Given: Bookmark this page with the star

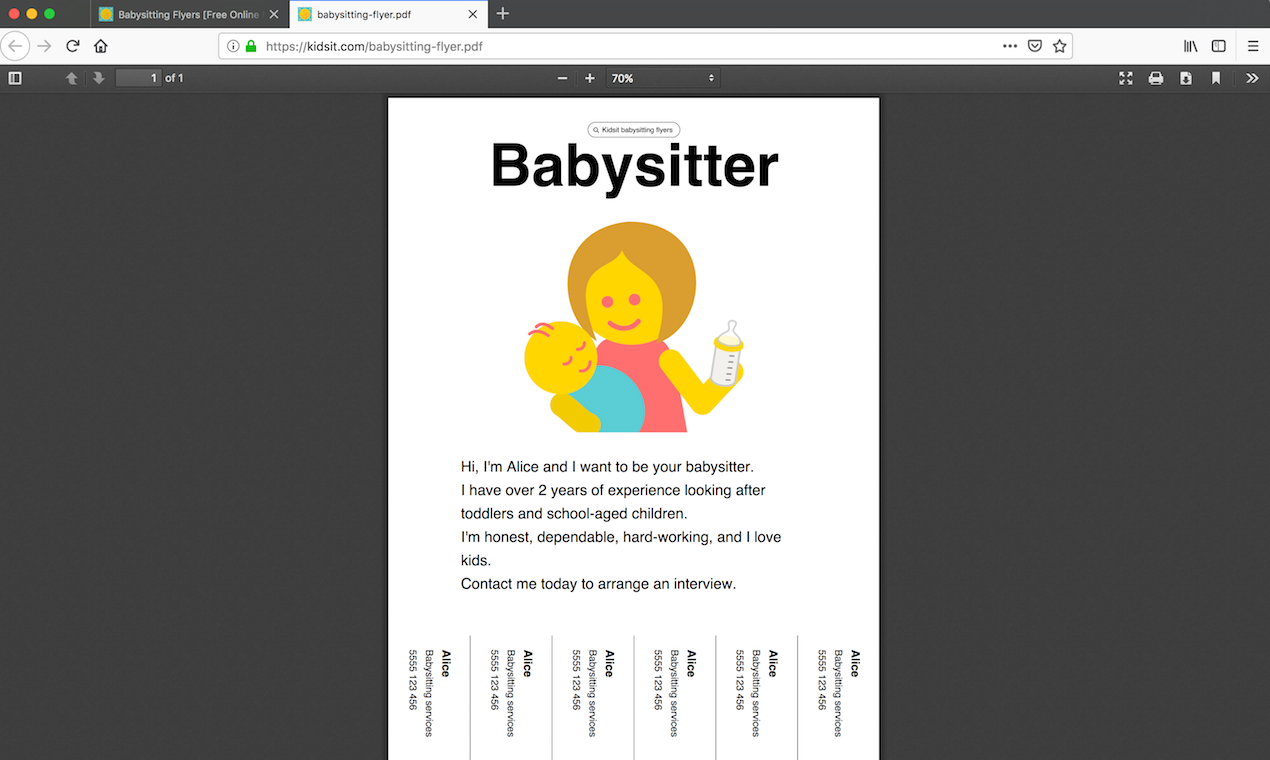Looking at the screenshot, I should tap(1060, 45).
